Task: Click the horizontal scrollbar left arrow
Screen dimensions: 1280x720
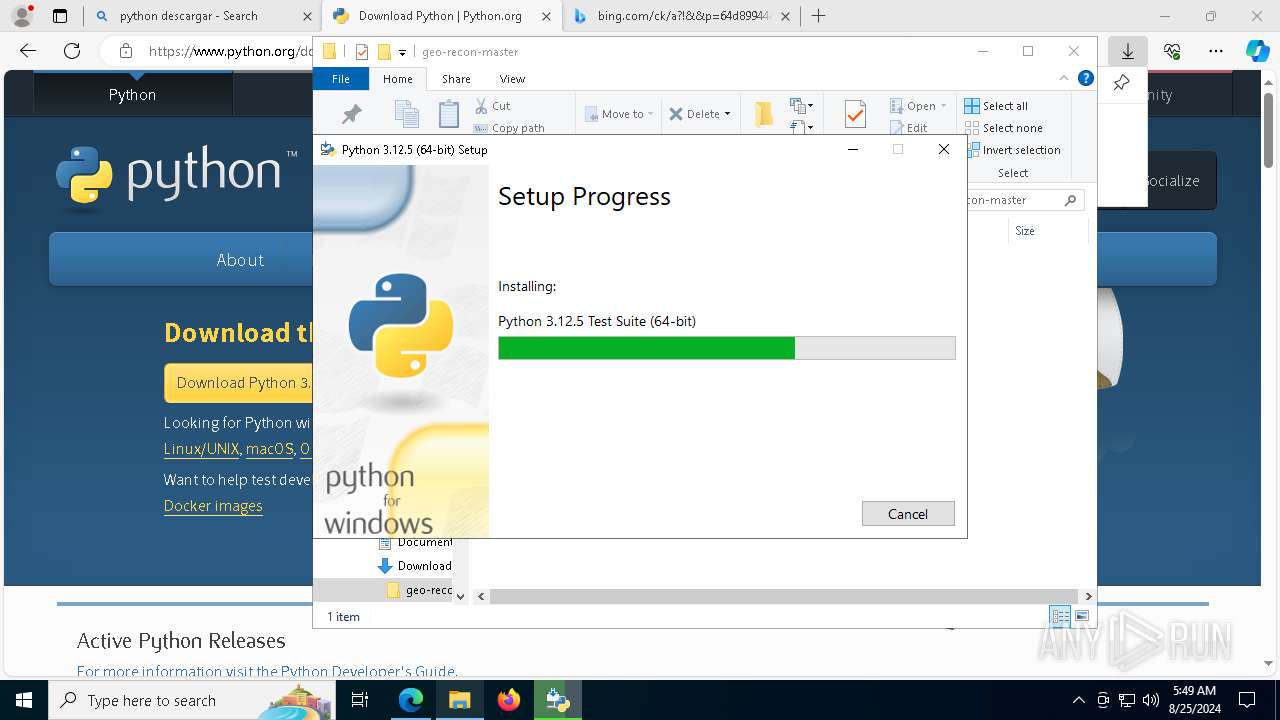Action: point(481,596)
